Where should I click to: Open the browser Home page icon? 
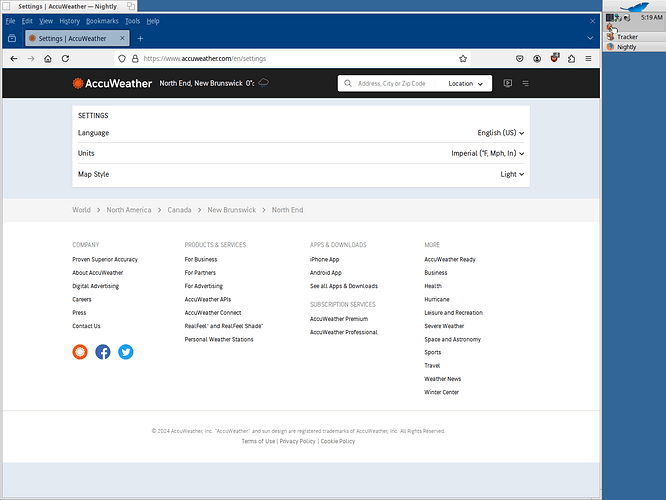(48, 59)
